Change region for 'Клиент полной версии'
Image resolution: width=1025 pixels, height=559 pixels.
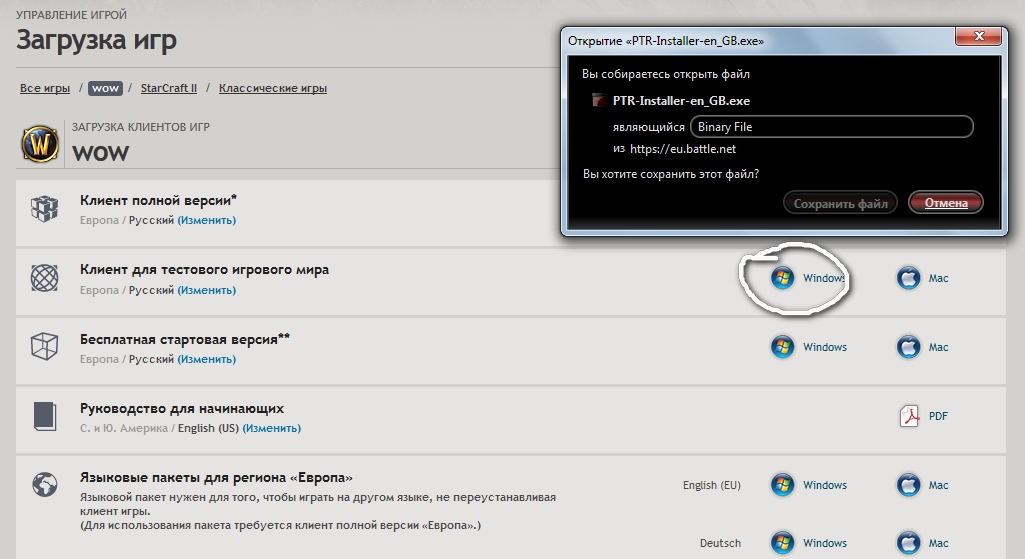[207, 220]
